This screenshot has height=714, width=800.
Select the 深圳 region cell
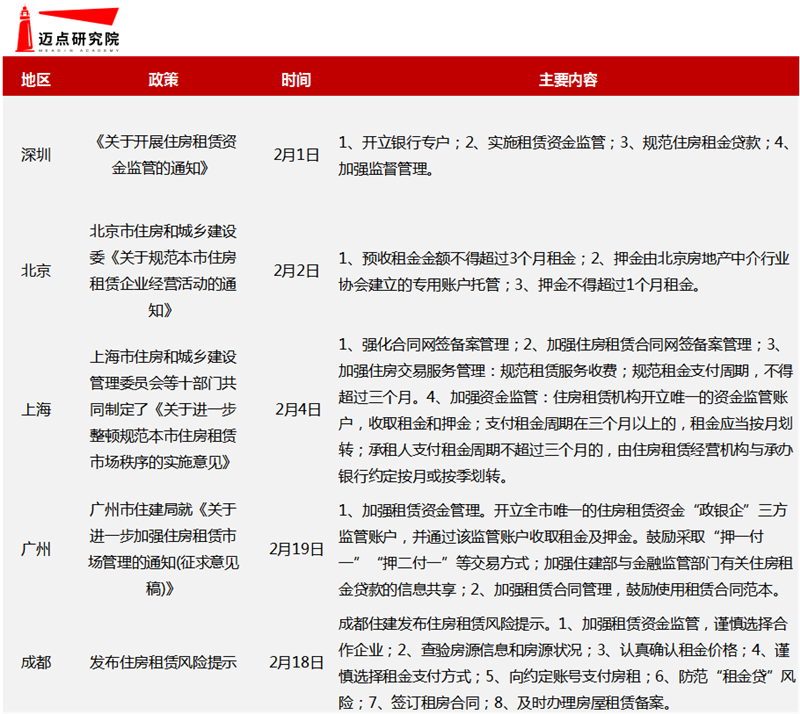tap(35, 155)
